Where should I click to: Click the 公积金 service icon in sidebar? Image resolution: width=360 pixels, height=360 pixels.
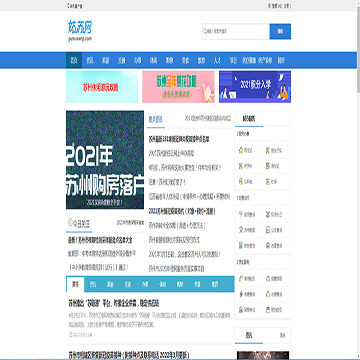(241, 182)
